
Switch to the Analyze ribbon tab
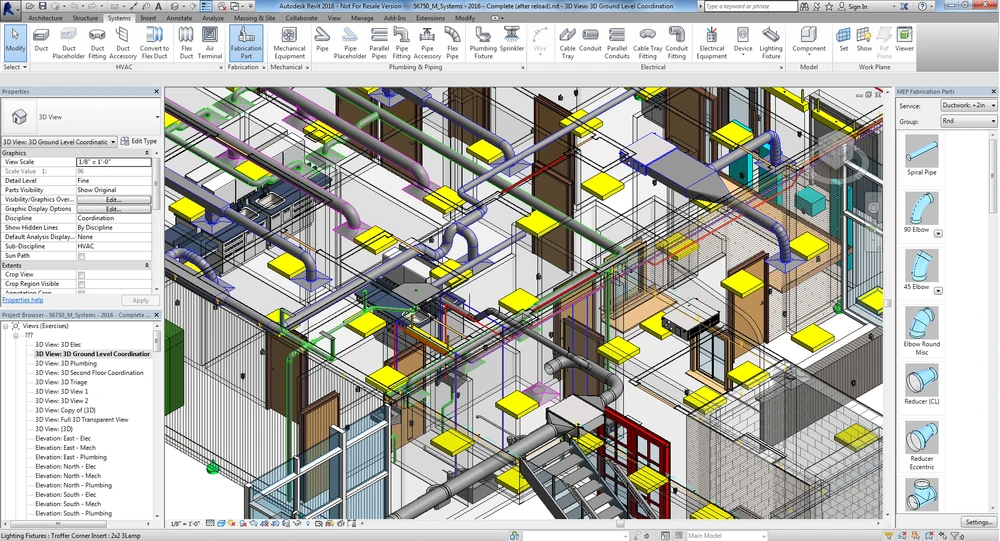tap(213, 18)
